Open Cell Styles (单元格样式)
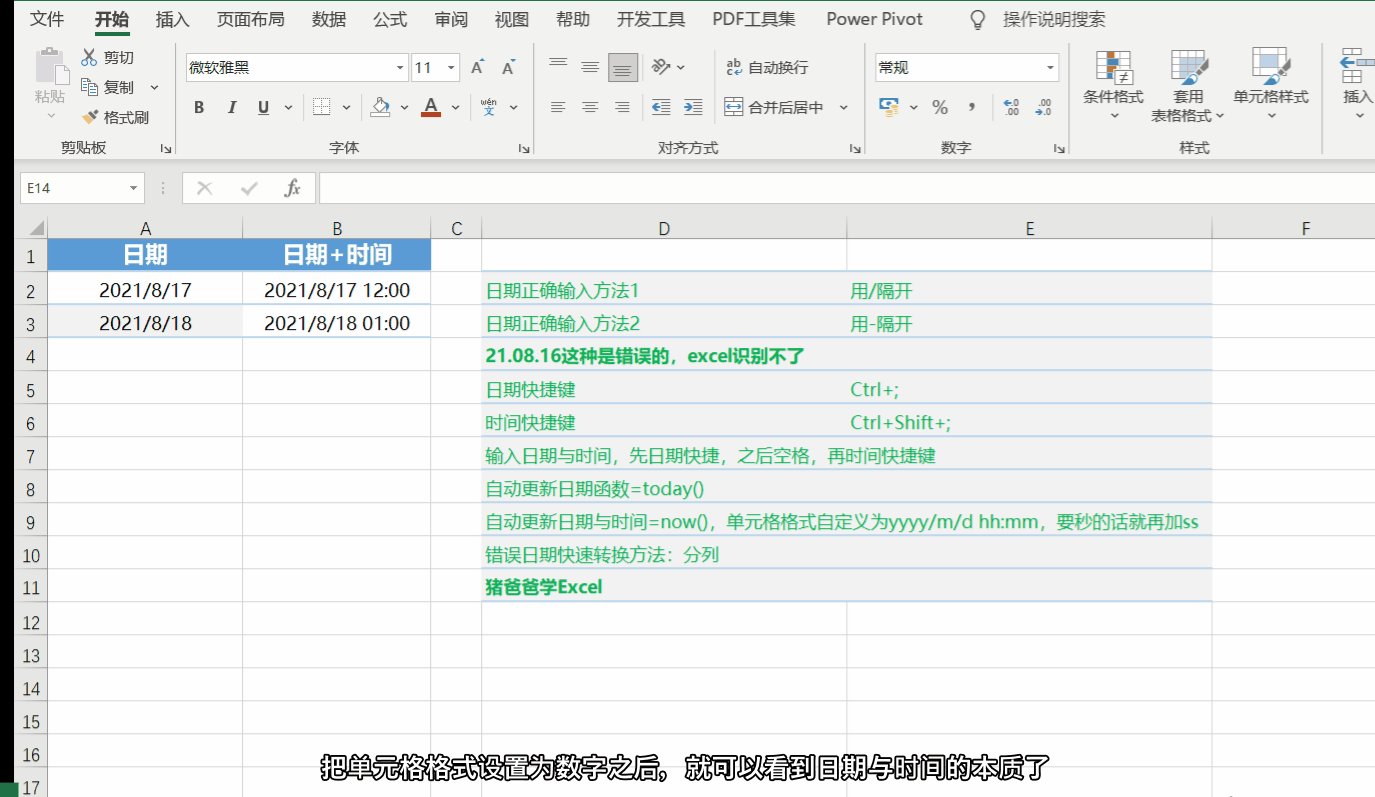This screenshot has width=1375, height=797. (x=1271, y=84)
